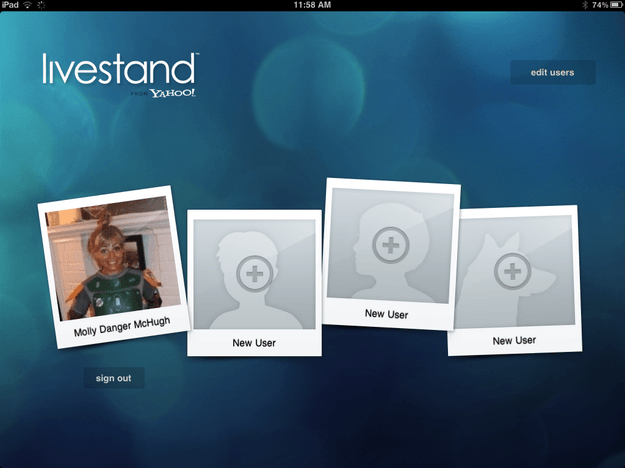Add user via side-profile silhouette plus icon
625x468 pixels.
coord(391,246)
